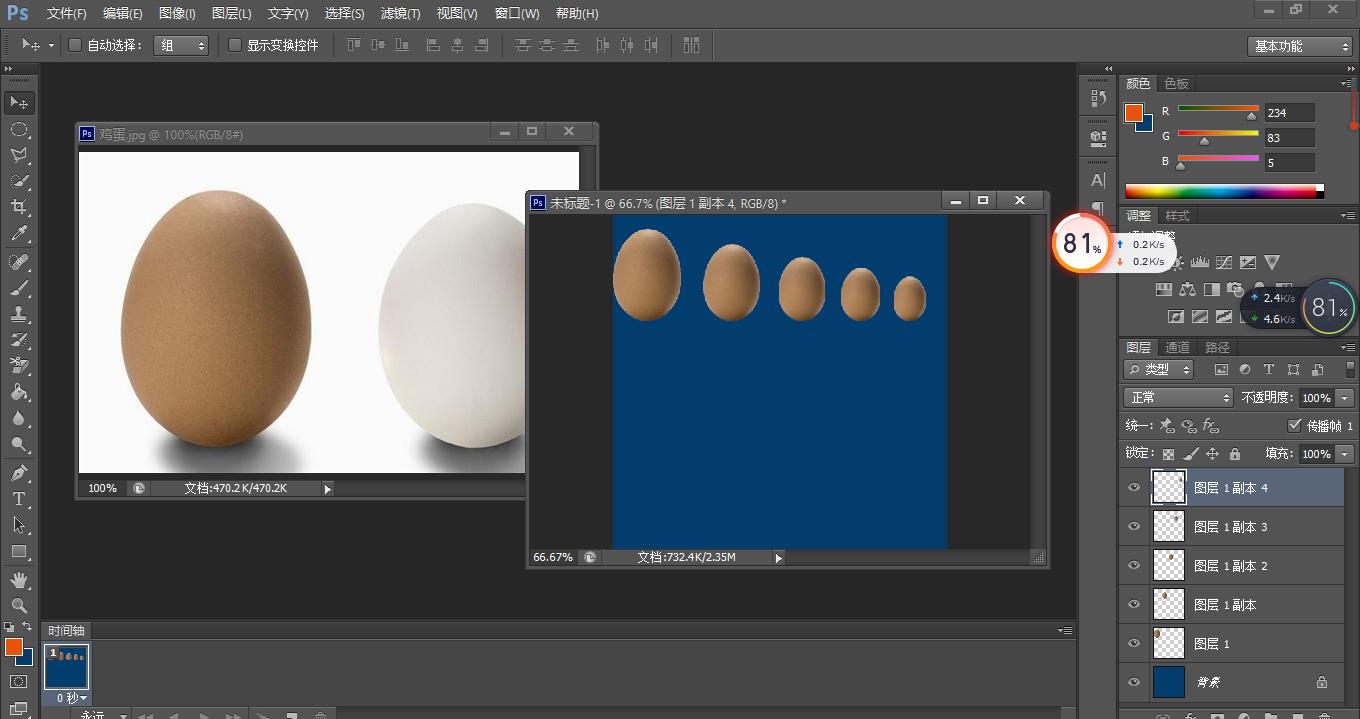This screenshot has height=719, width=1360.
Task: Enable the 自动选择 checkbox
Action: click(x=75, y=45)
